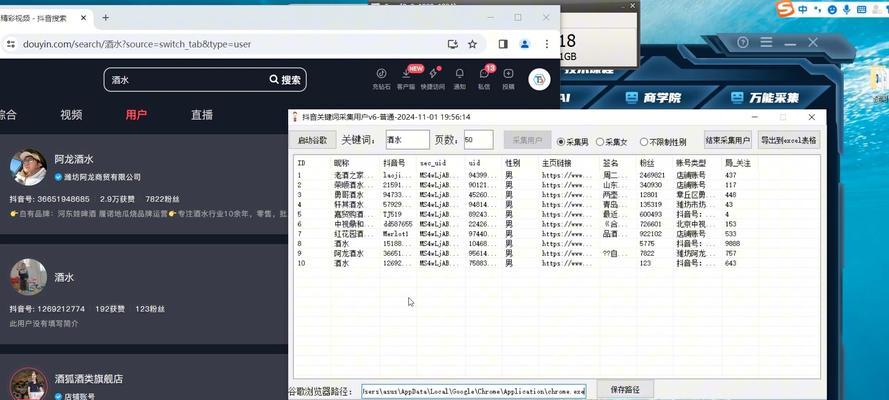Open the Douyin profile avatar
889x400 pixels.
539,79
